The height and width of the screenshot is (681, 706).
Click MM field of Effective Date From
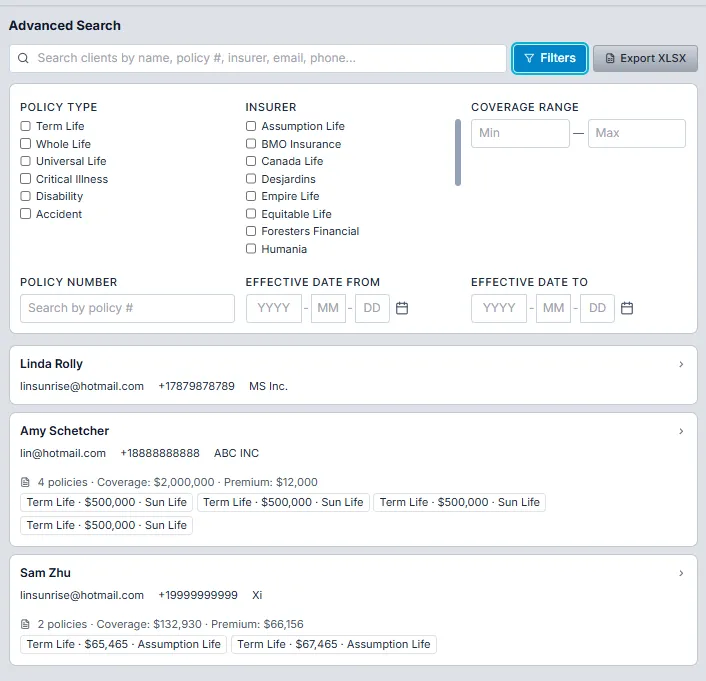click(x=328, y=309)
